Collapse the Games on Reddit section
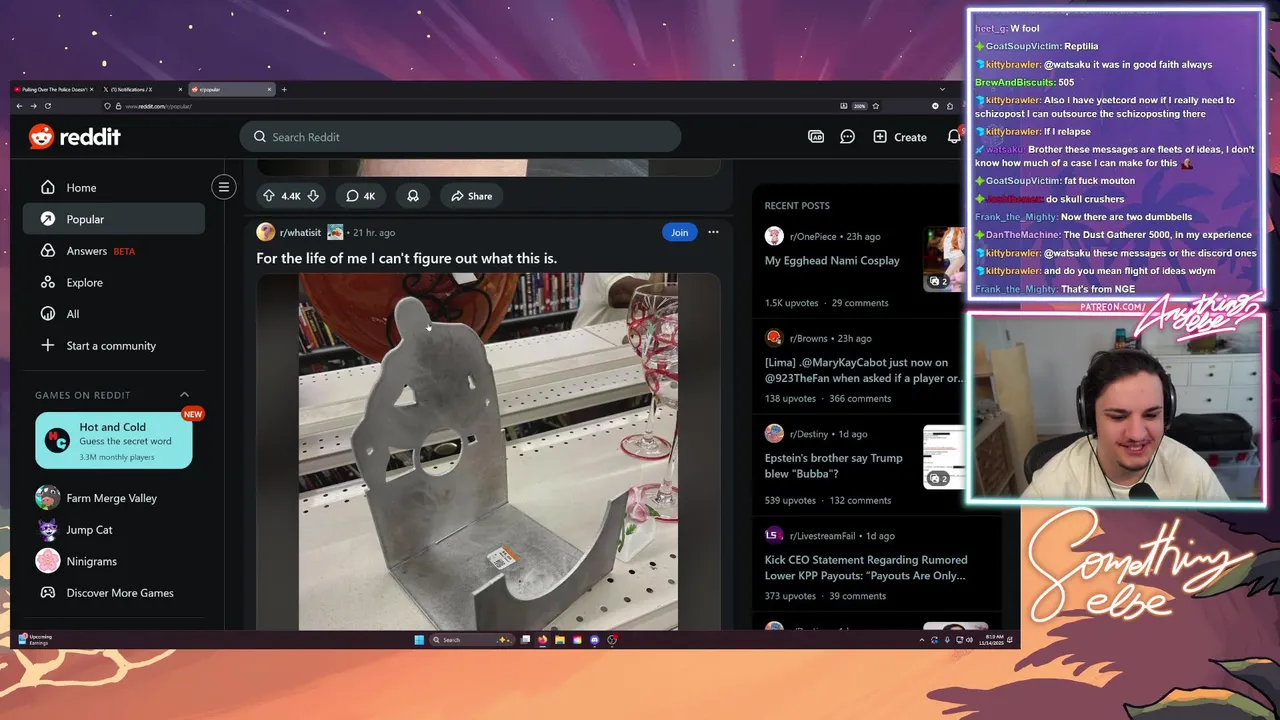The image size is (1280, 720). tap(184, 395)
